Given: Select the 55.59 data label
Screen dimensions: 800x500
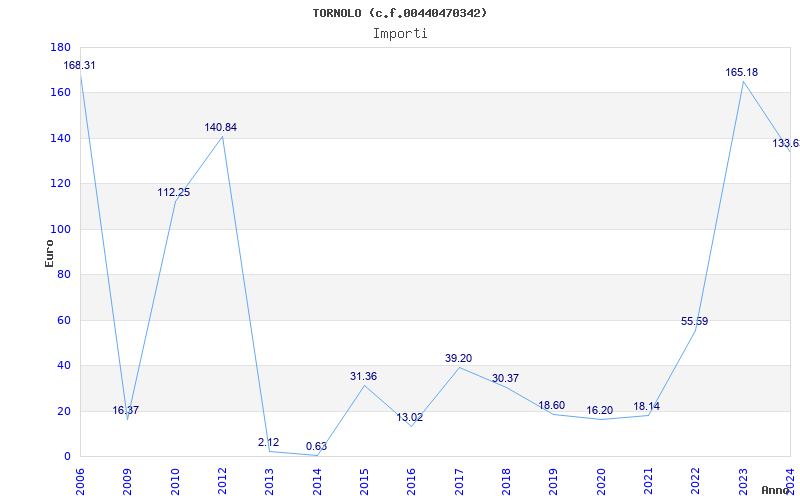Looking at the screenshot, I should tap(694, 321).
